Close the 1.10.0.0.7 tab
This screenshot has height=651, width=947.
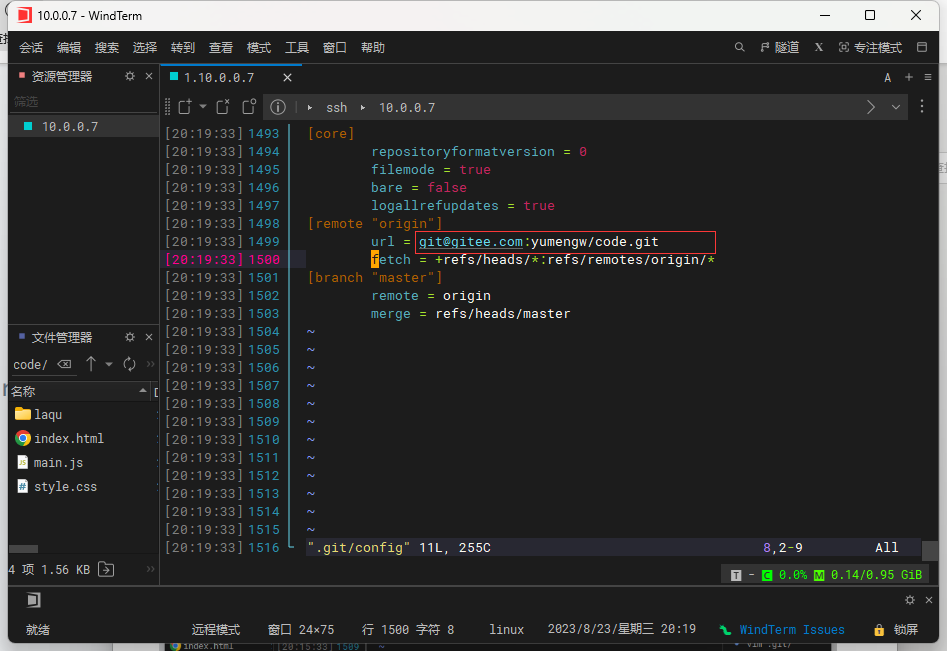tap(287, 77)
